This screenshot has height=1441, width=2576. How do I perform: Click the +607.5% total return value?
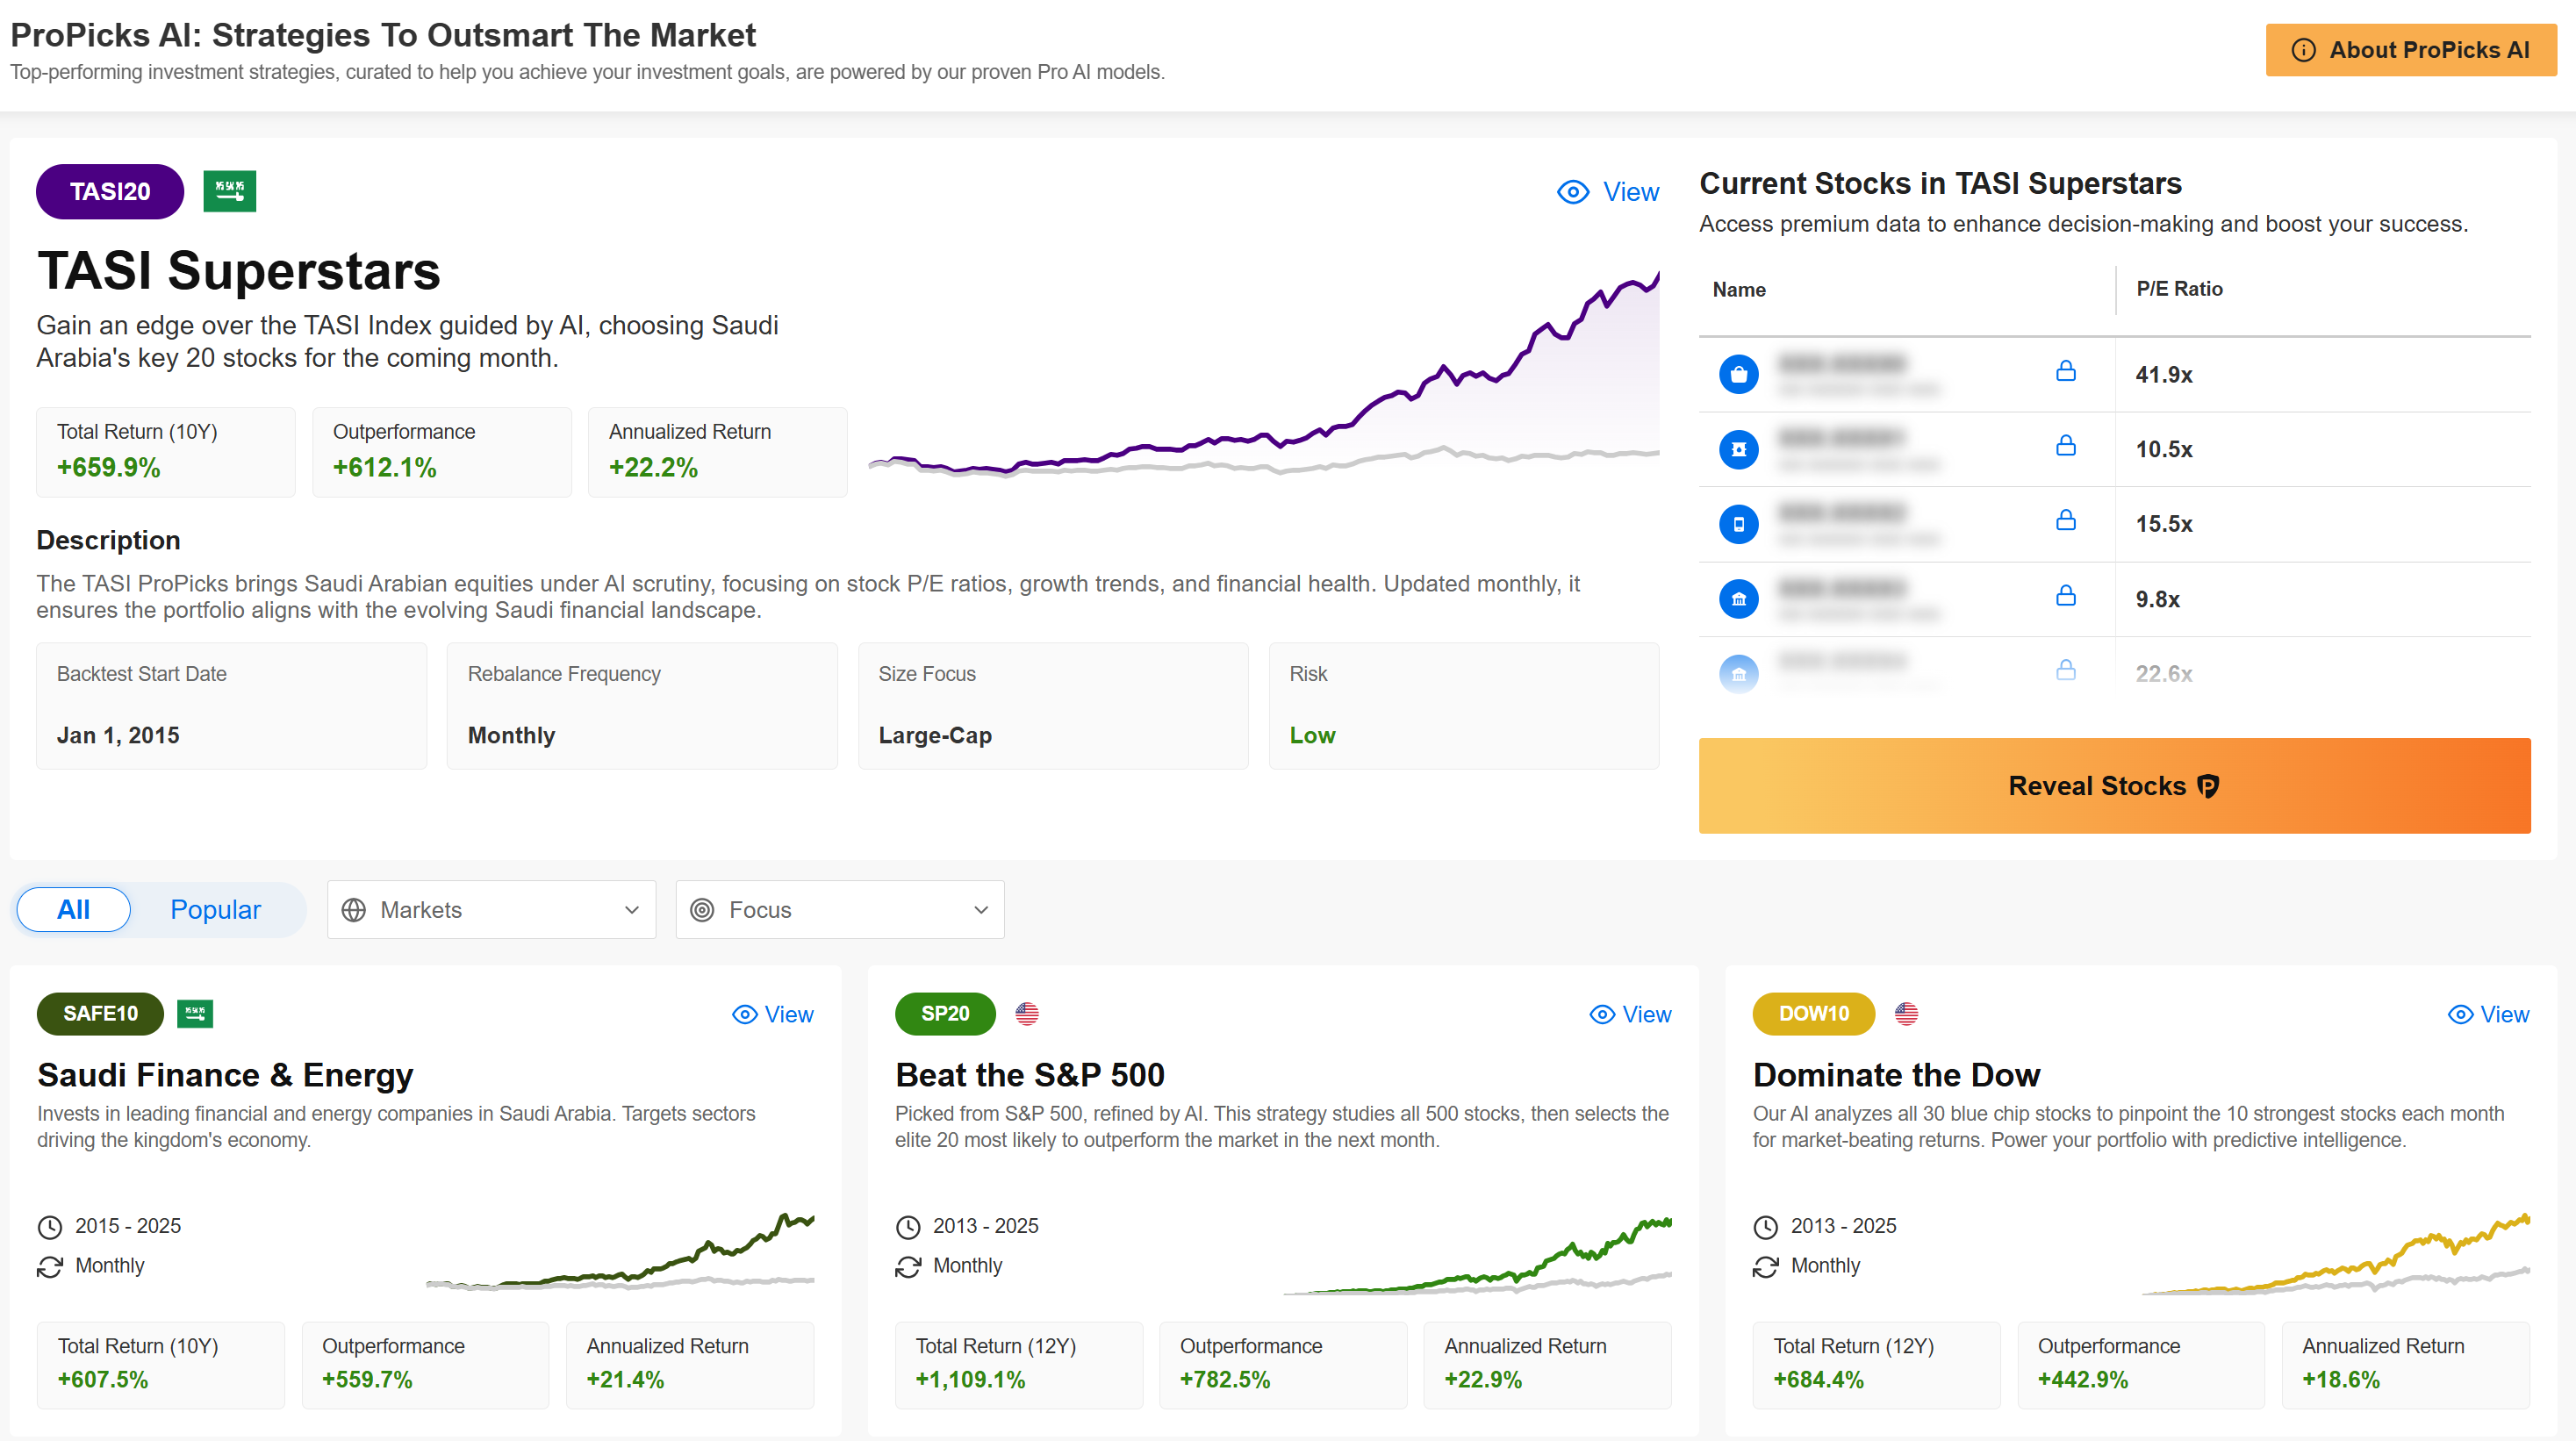coord(102,1380)
